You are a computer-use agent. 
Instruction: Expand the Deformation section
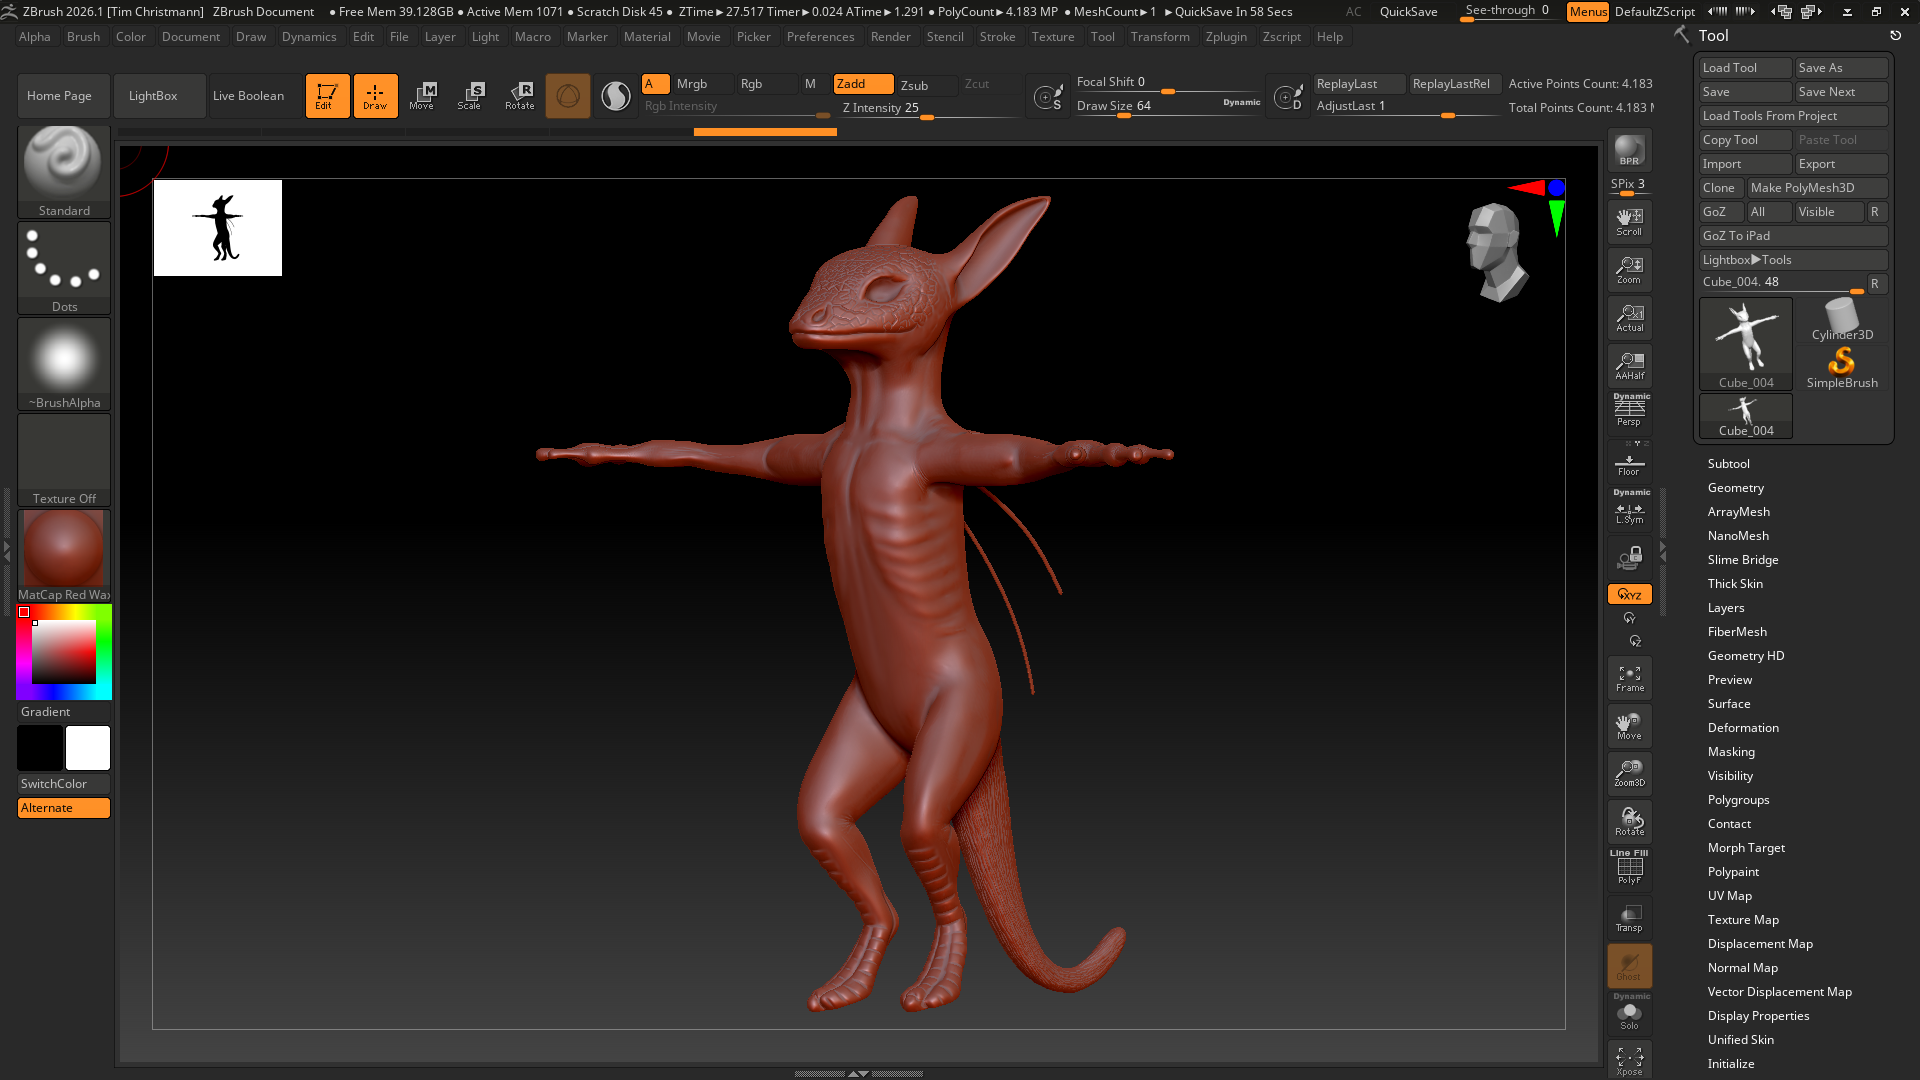pos(1742,728)
